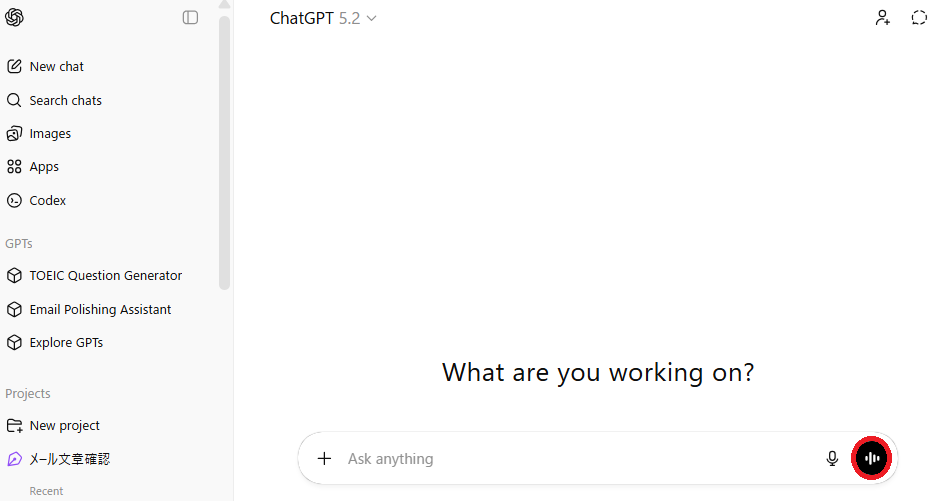The width and height of the screenshot is (949, 501).
Task: Start voice mode with the waveform button
Action: click(872, 459)
